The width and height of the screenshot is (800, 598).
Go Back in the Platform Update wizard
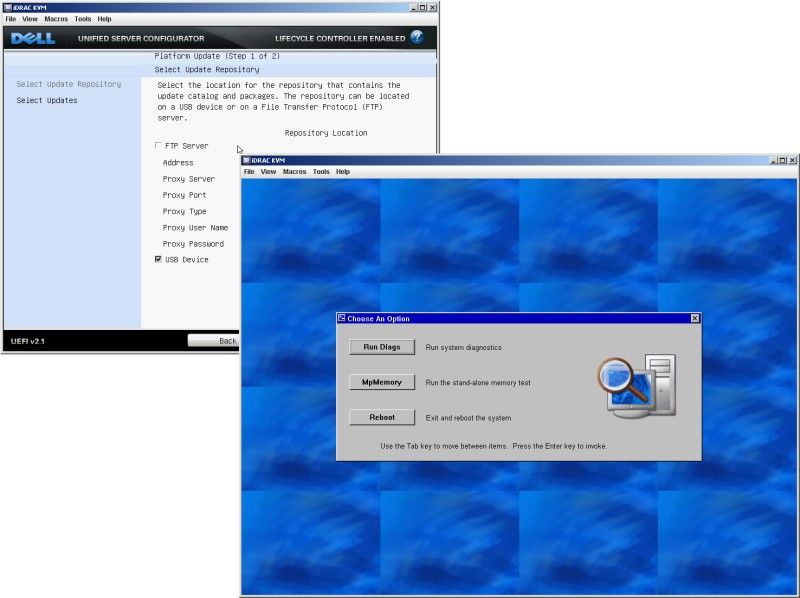(x=213, y=341)
